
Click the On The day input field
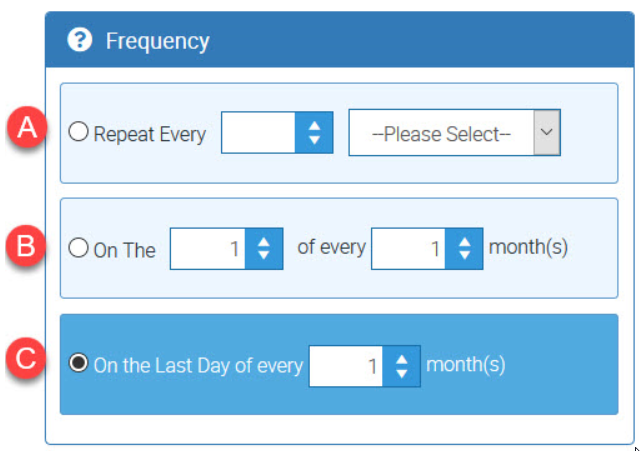(207, 249)
